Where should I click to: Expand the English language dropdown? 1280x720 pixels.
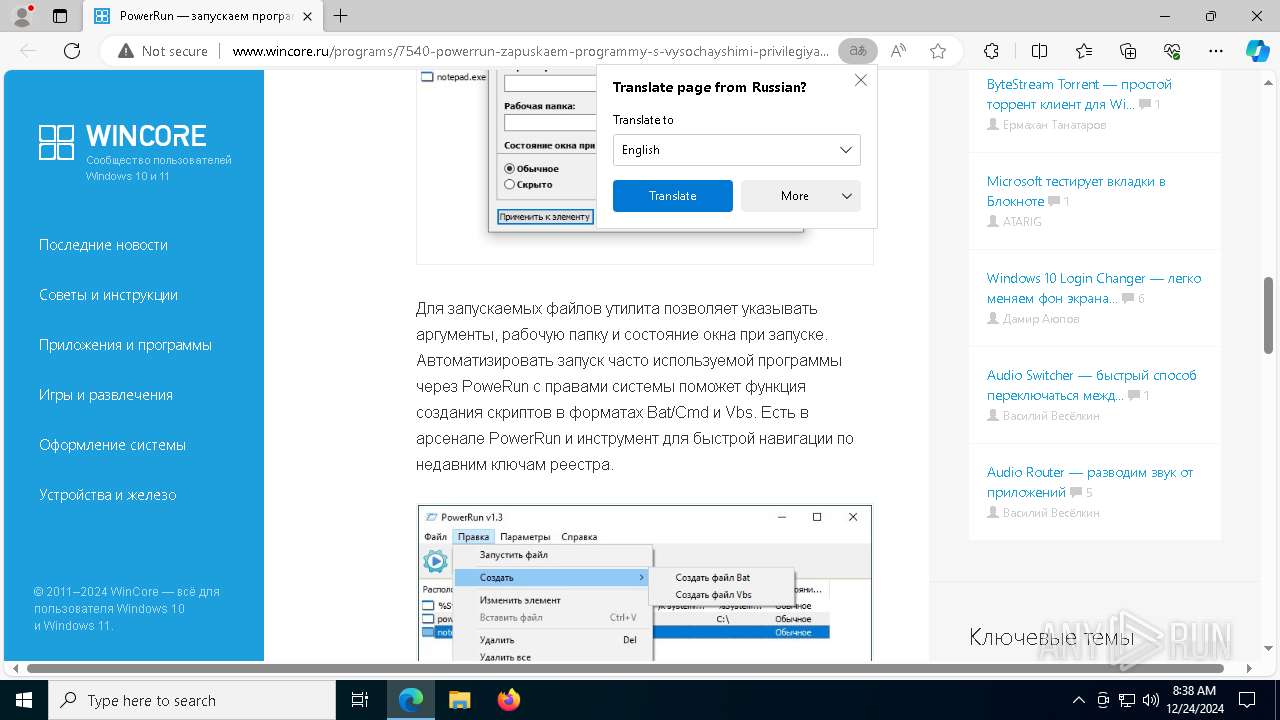(x=736, y=150)
